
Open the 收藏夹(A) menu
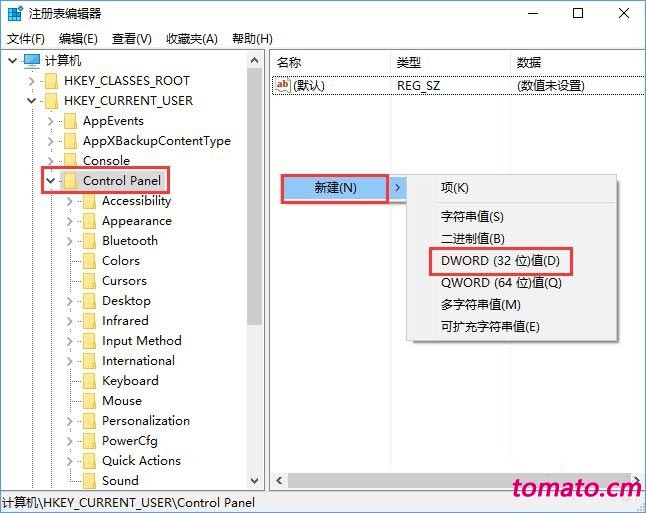[192, 39]
